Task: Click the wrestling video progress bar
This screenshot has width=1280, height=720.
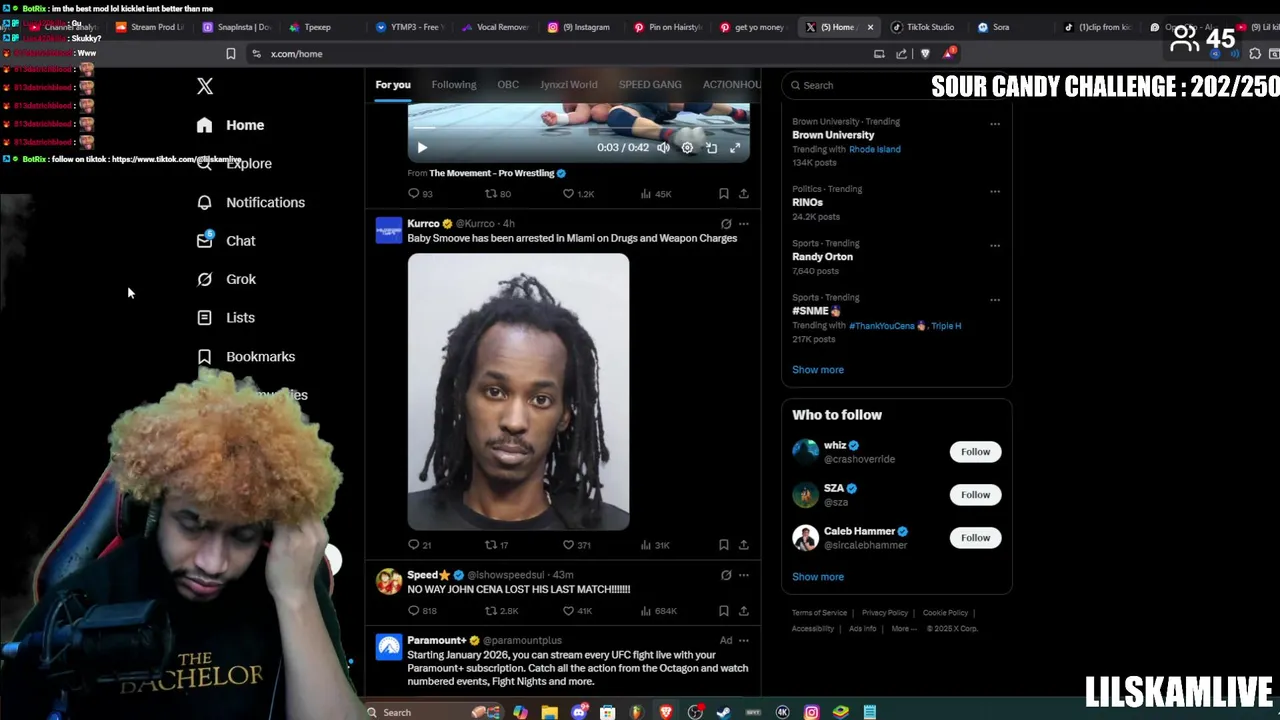Action: click(578, 128)
